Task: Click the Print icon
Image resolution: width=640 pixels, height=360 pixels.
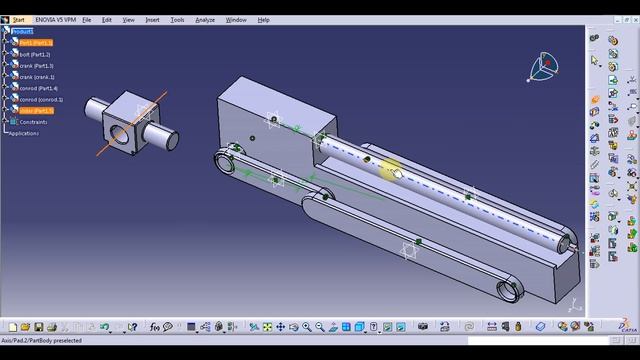Action: tap(51, 327)
